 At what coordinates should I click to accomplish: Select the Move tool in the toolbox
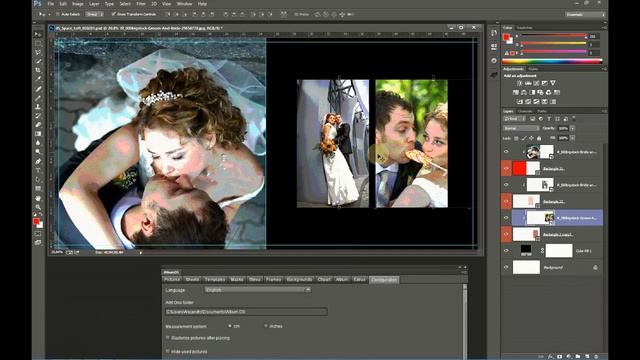click(38, 34)
